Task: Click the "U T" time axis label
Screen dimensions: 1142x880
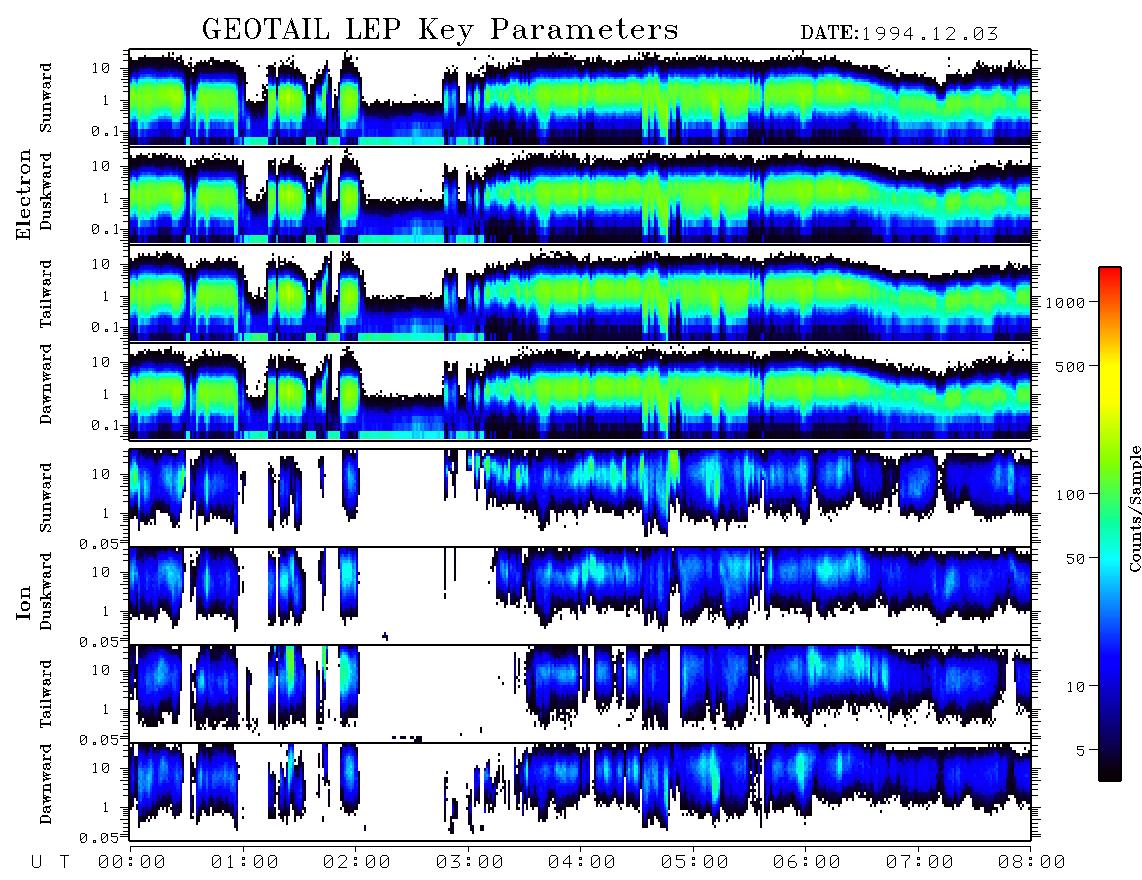Action: pyautogui.click(x=50, y=862)
